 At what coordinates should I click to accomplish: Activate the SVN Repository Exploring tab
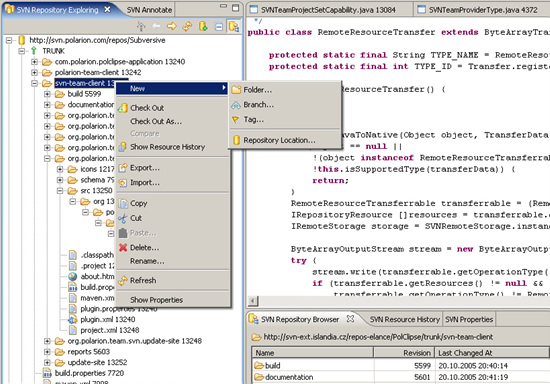point(57,10)
